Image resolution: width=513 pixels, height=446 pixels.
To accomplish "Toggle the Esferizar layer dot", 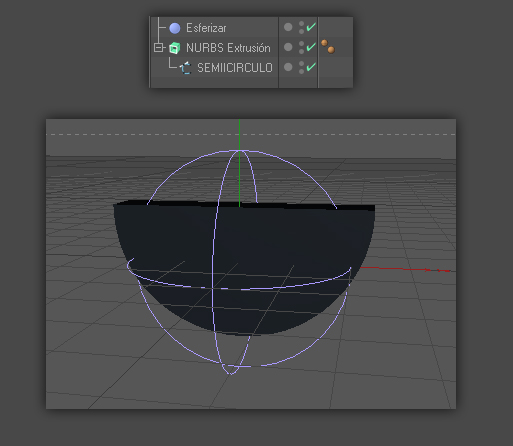I will (x=288, y=27).
